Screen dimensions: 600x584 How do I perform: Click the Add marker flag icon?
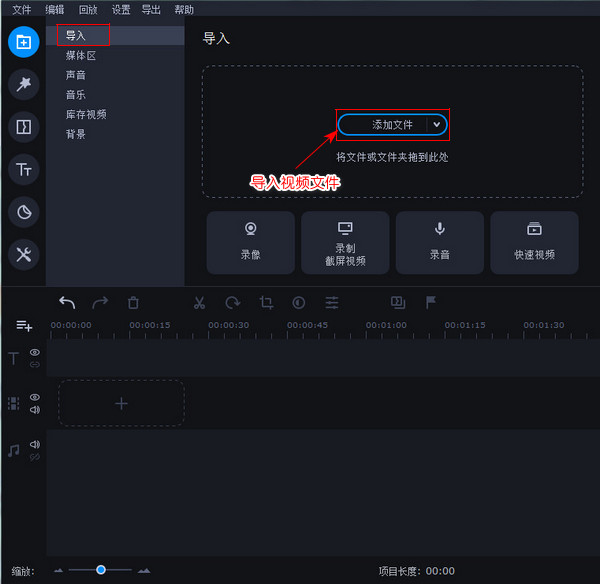(x=431, y=302)
